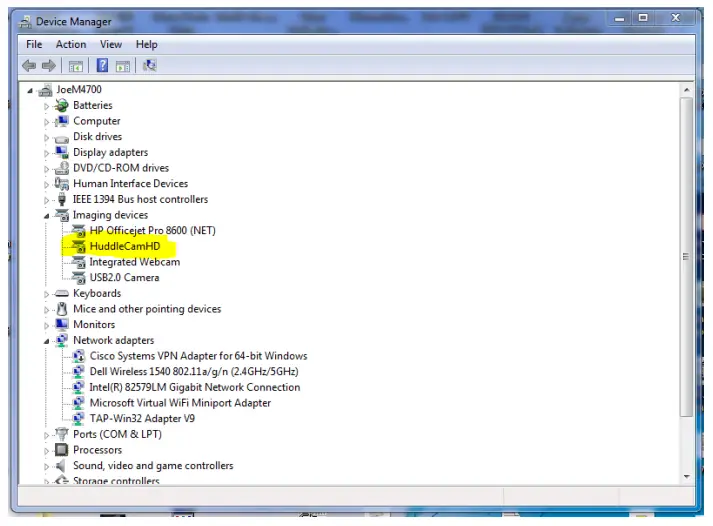The height and width of the screenshot is (526, 713).
Task: Expand the Display adapters category
Action: click(x=46, y=153)
